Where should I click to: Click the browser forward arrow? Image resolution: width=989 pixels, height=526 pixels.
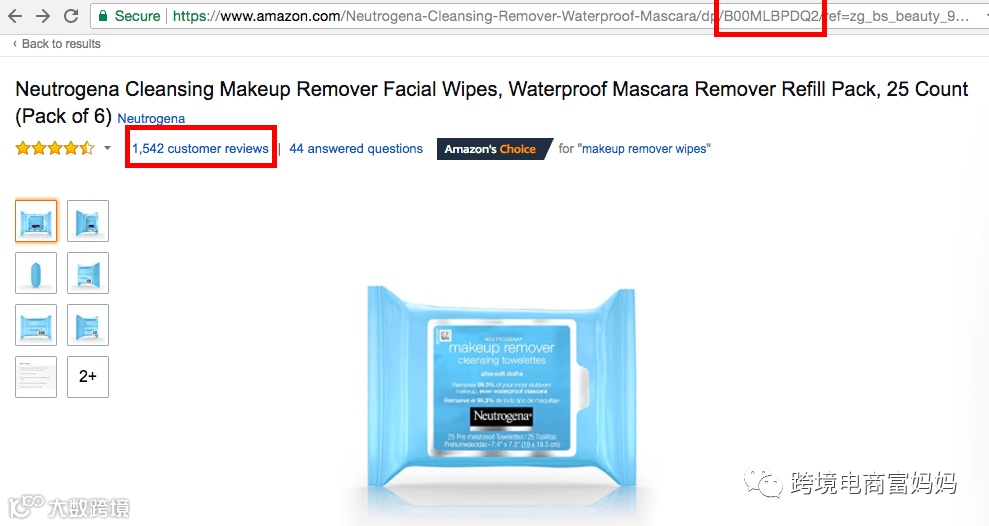(x=43, y=16)
